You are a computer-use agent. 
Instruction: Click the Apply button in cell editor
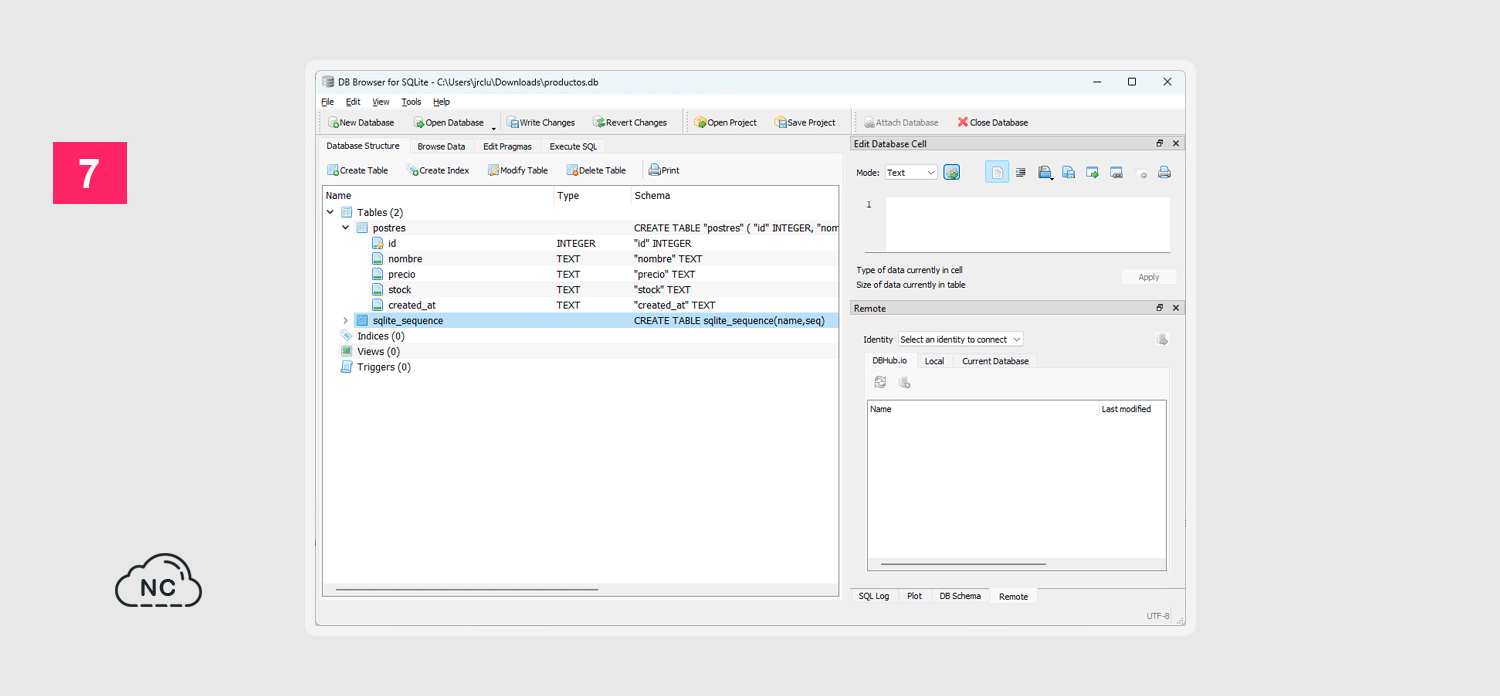click(1149, 277)
